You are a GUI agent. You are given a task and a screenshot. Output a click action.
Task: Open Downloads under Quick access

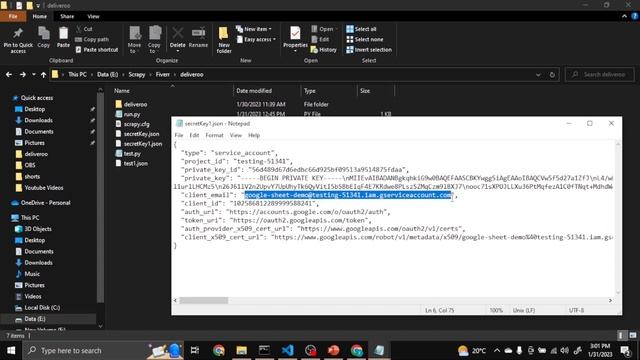pyautogui.click(x=38, y=120)
